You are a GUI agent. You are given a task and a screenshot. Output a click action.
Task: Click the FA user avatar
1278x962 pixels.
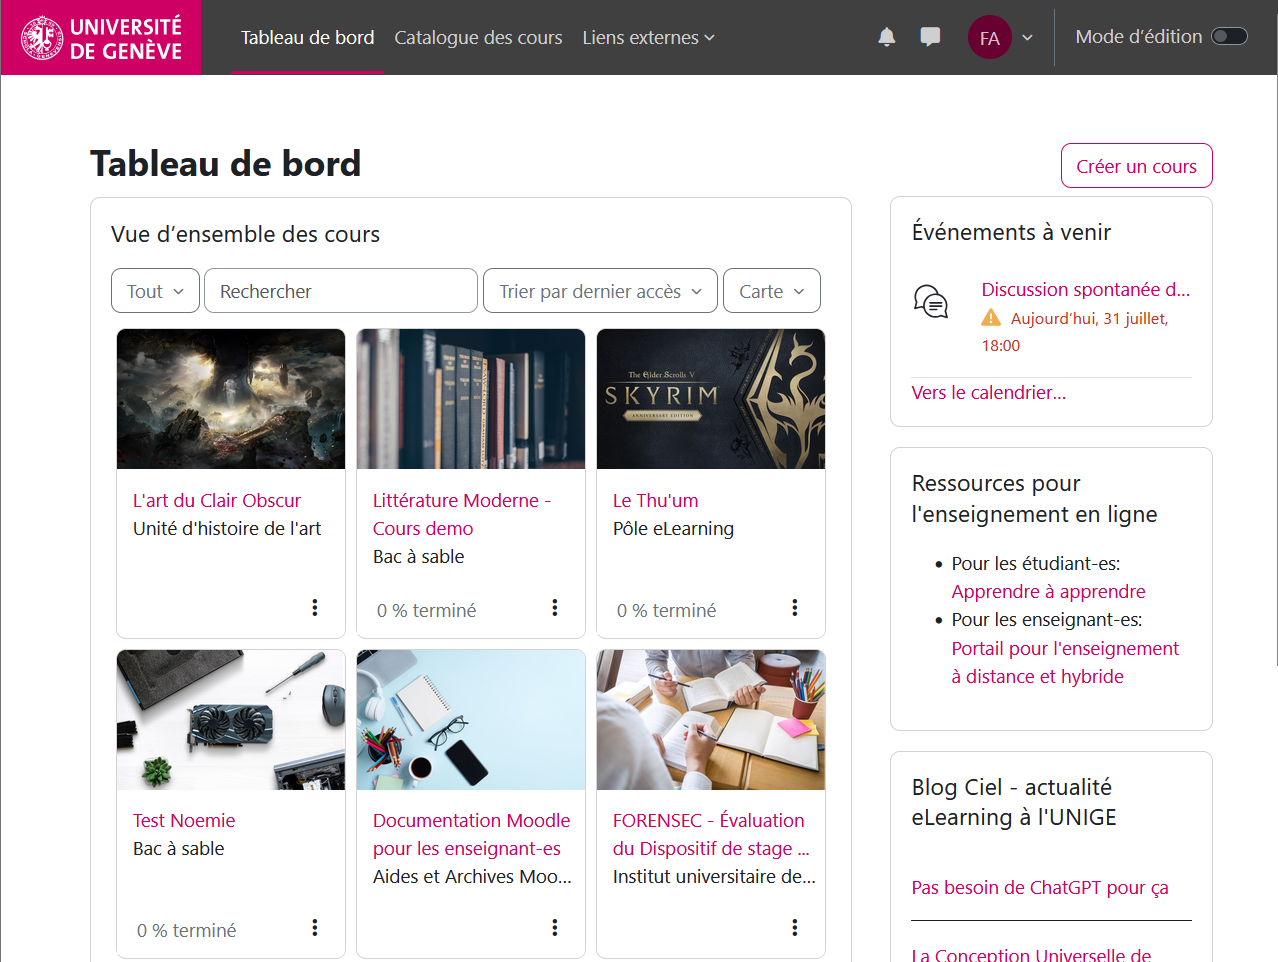pos(989,38)
